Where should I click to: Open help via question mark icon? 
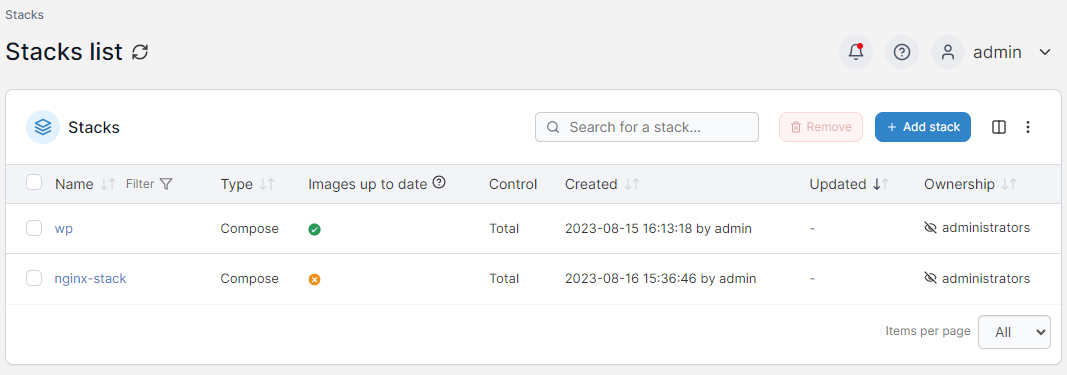click(x=902, y=52)
